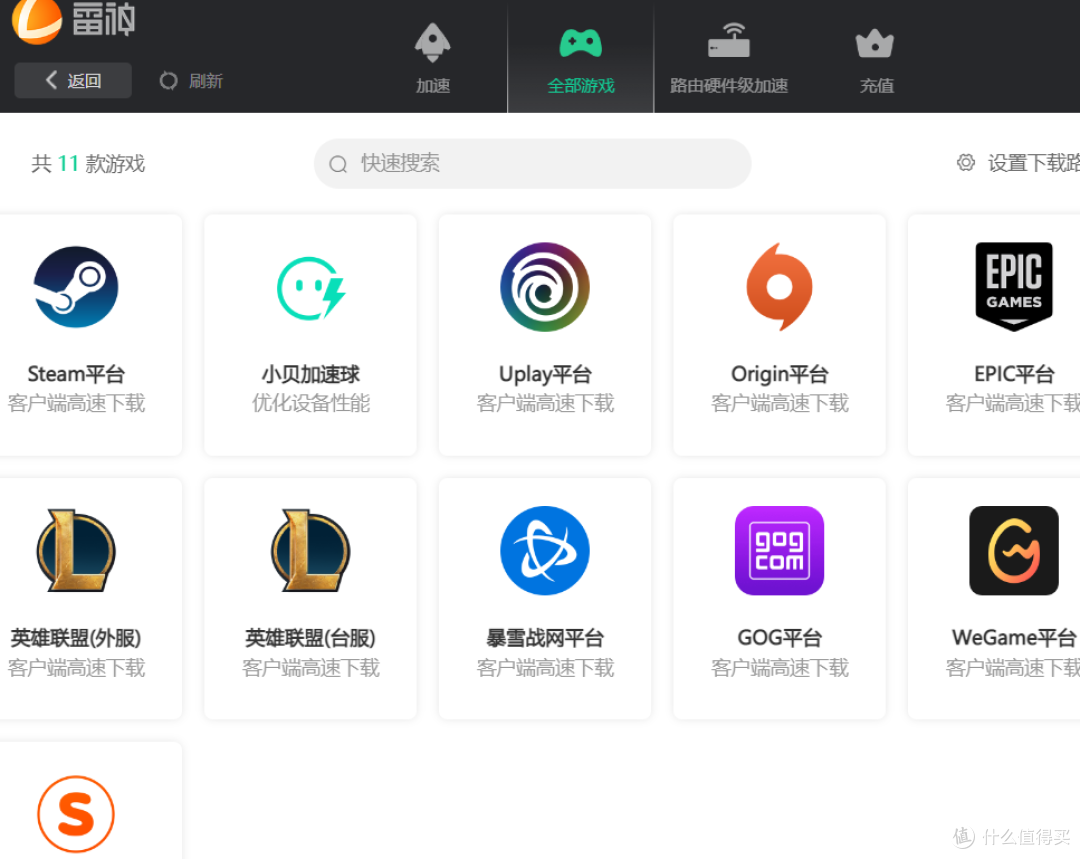Click the EPIC平台 label
The image size is (1080, 859).
click(x=1014, y=374)
